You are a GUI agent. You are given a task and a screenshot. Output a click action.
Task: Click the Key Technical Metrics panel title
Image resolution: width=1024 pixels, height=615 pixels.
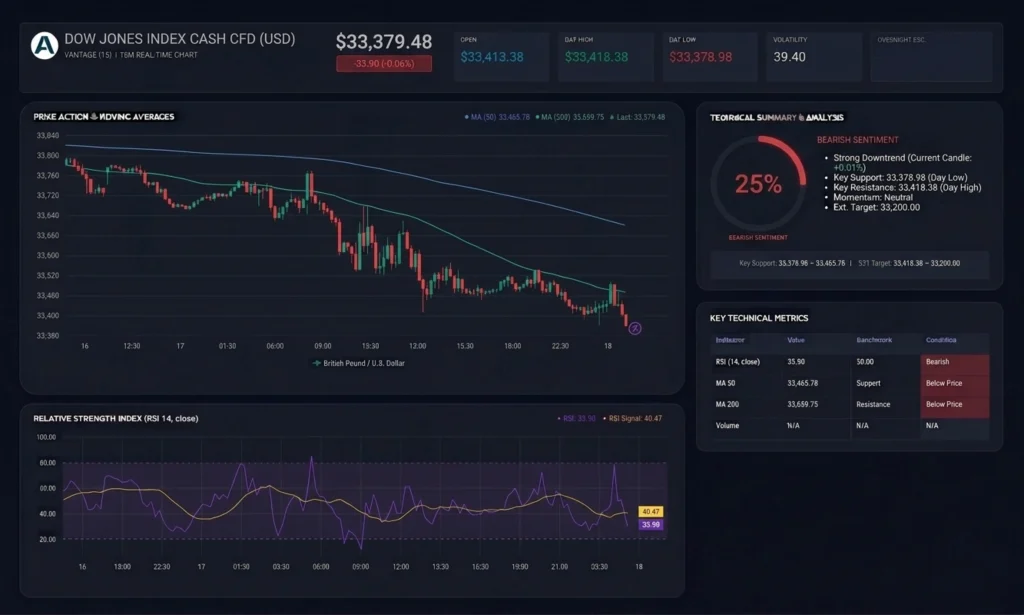759,318
